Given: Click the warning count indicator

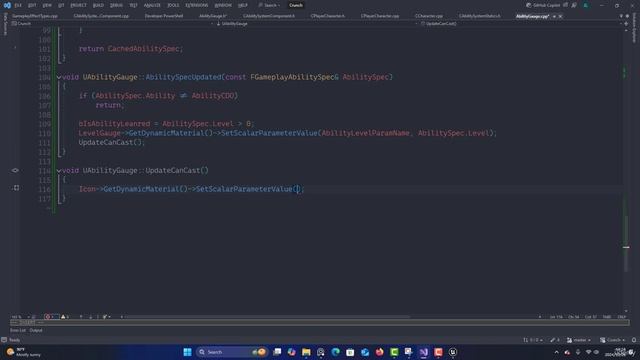Looking at the screenshot, I should pos(65,317).
